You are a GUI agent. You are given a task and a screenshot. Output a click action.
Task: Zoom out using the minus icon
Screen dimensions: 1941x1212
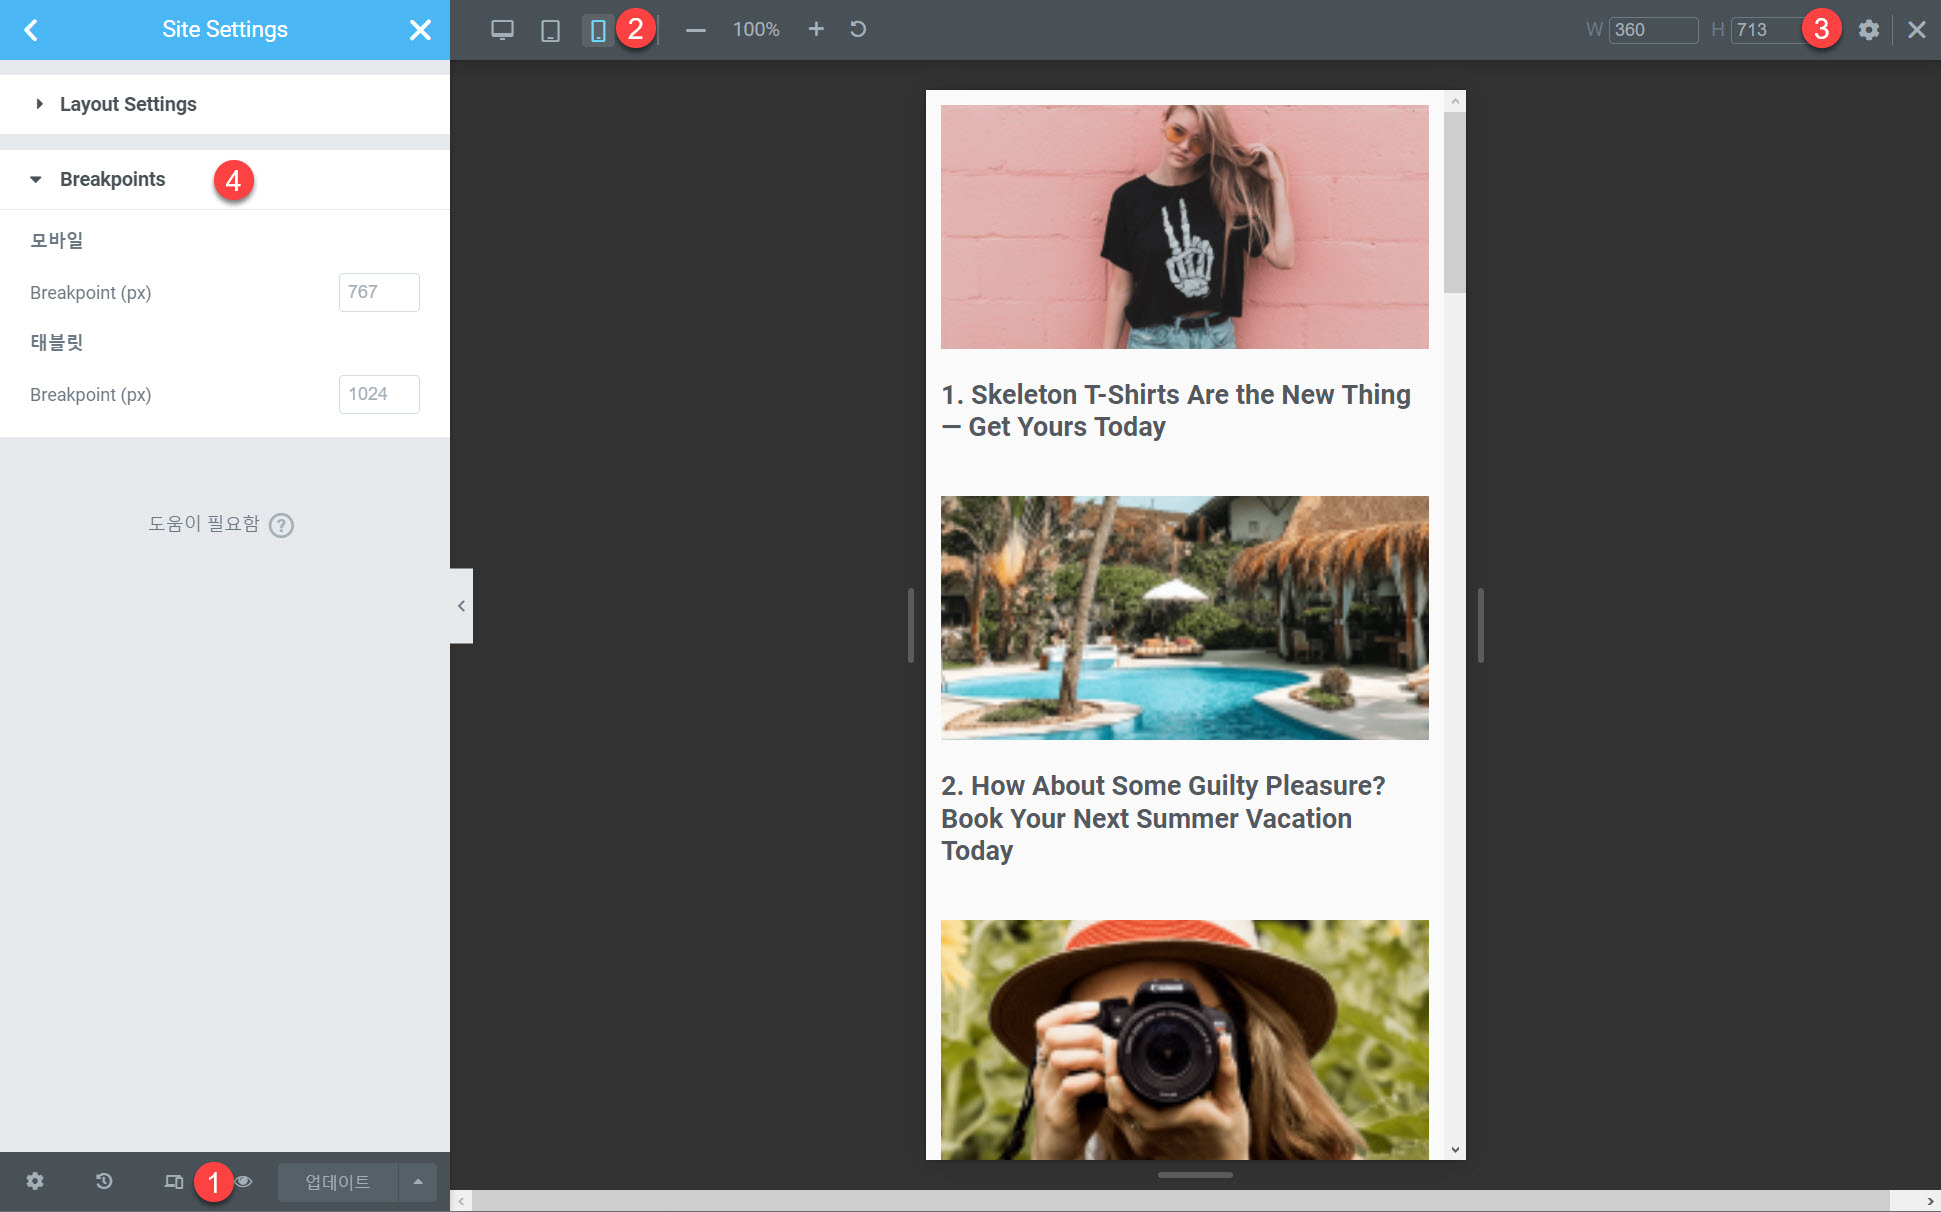point(696,30)
